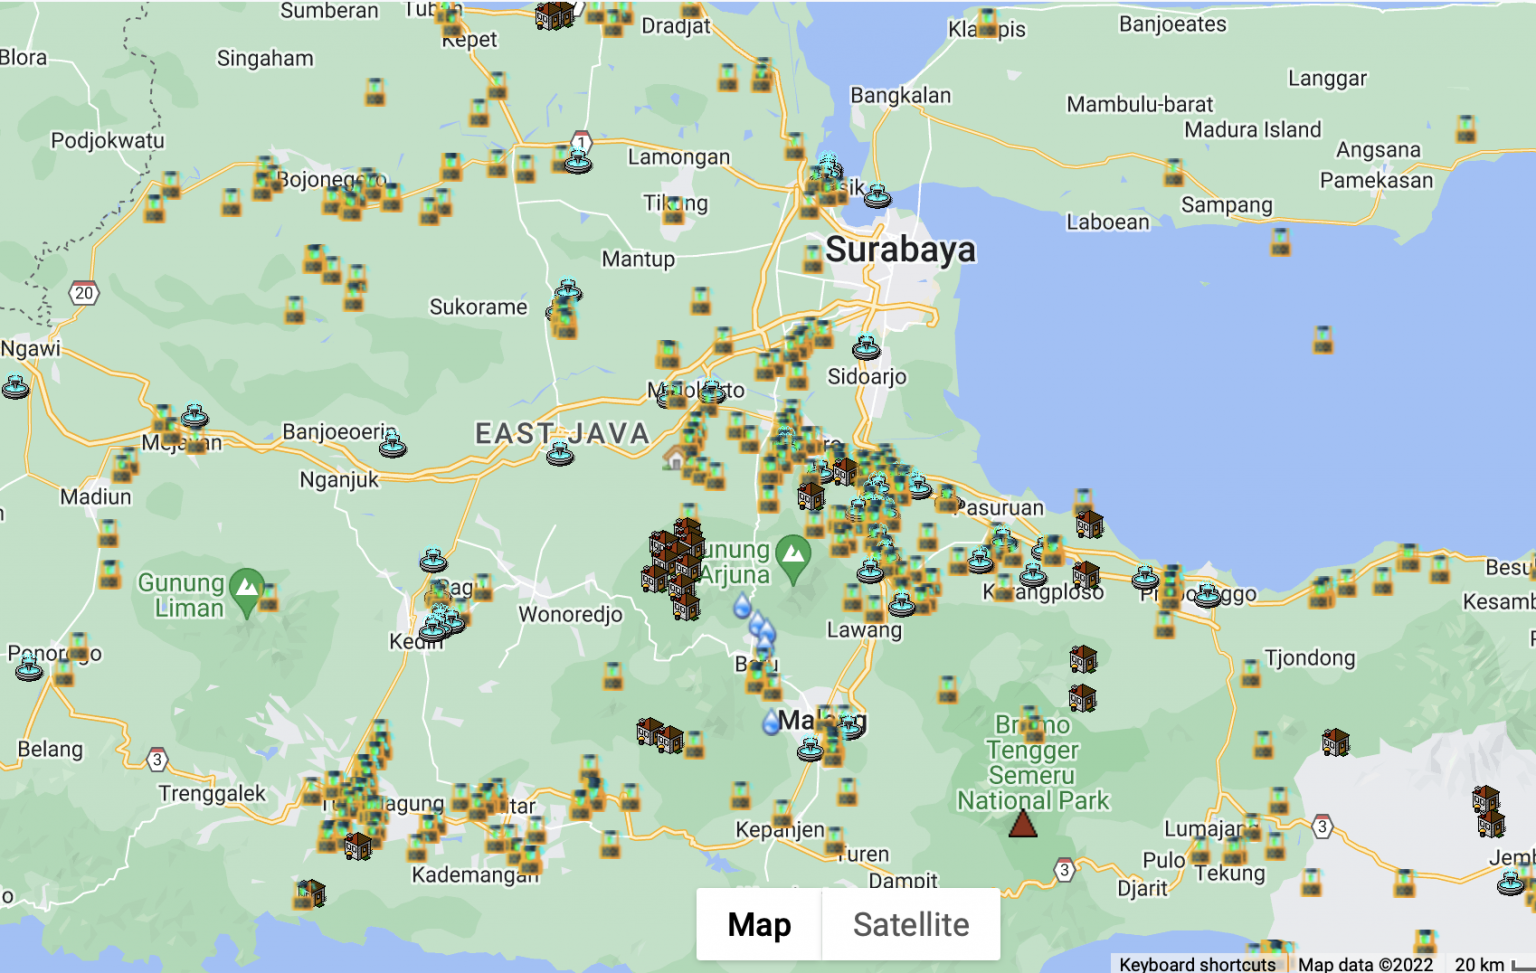Image resolution: width=1536 pixels, height=973 pixels.
Task: Click the Map data ©2022 text
Action: [1365, 964]
